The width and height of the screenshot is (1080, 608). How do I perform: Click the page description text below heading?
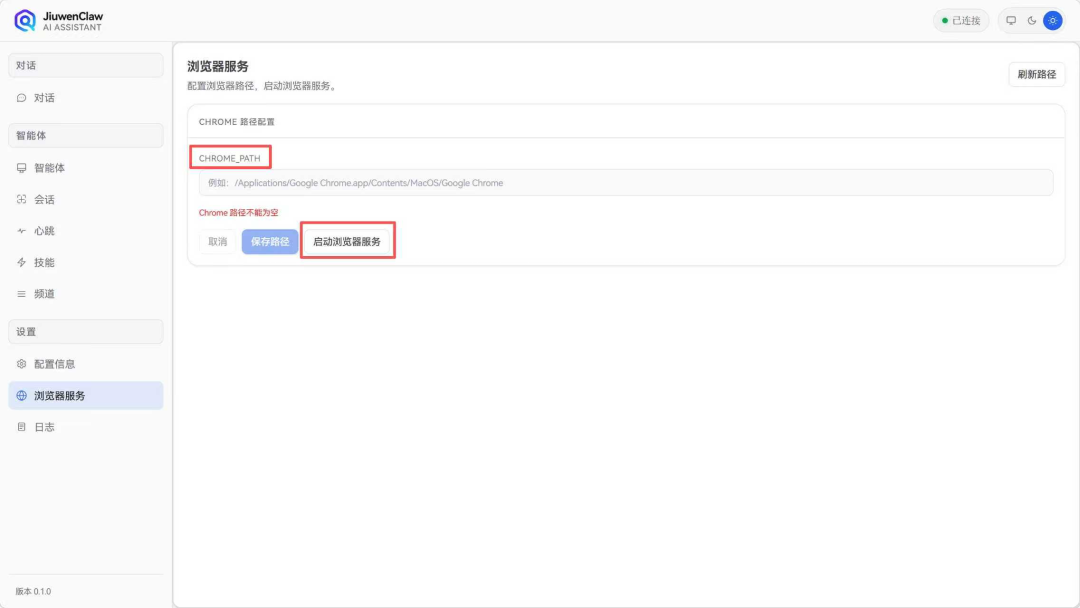[x=263, y=86]
